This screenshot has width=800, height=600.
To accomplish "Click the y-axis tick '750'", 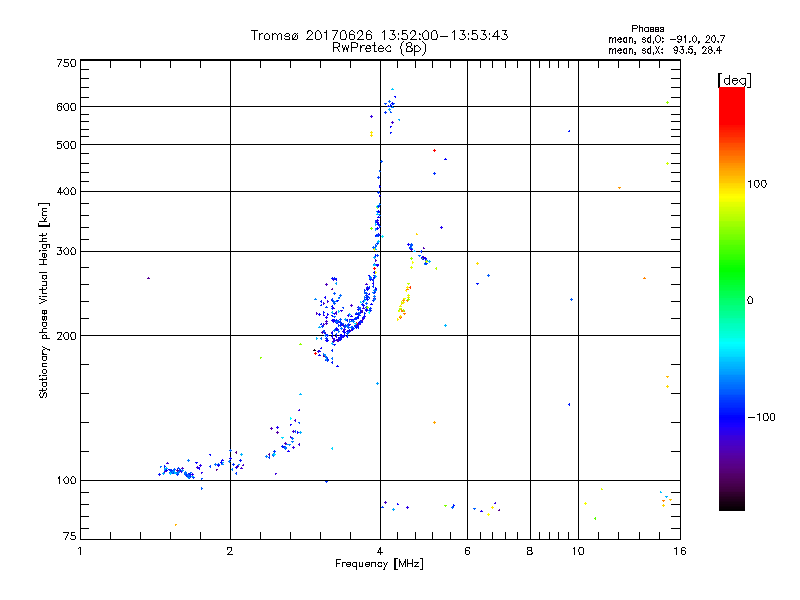I will 66,63.
